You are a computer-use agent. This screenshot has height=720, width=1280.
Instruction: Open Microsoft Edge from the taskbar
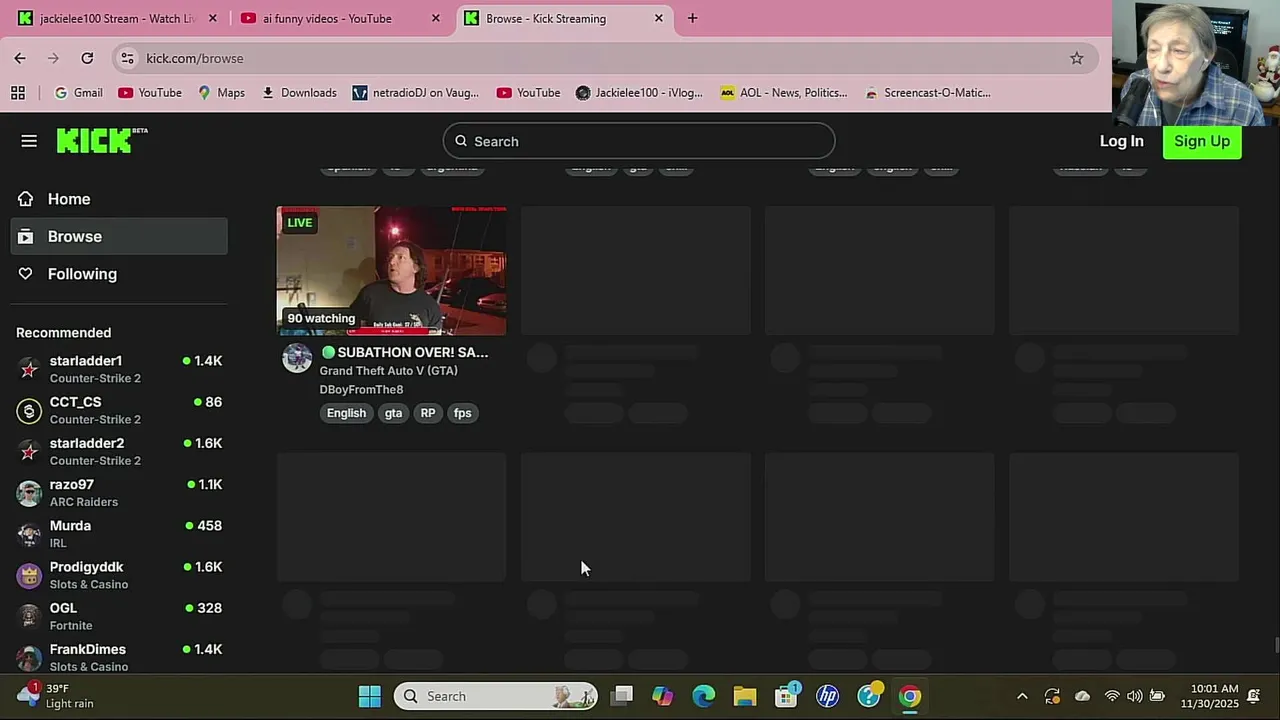704,696
